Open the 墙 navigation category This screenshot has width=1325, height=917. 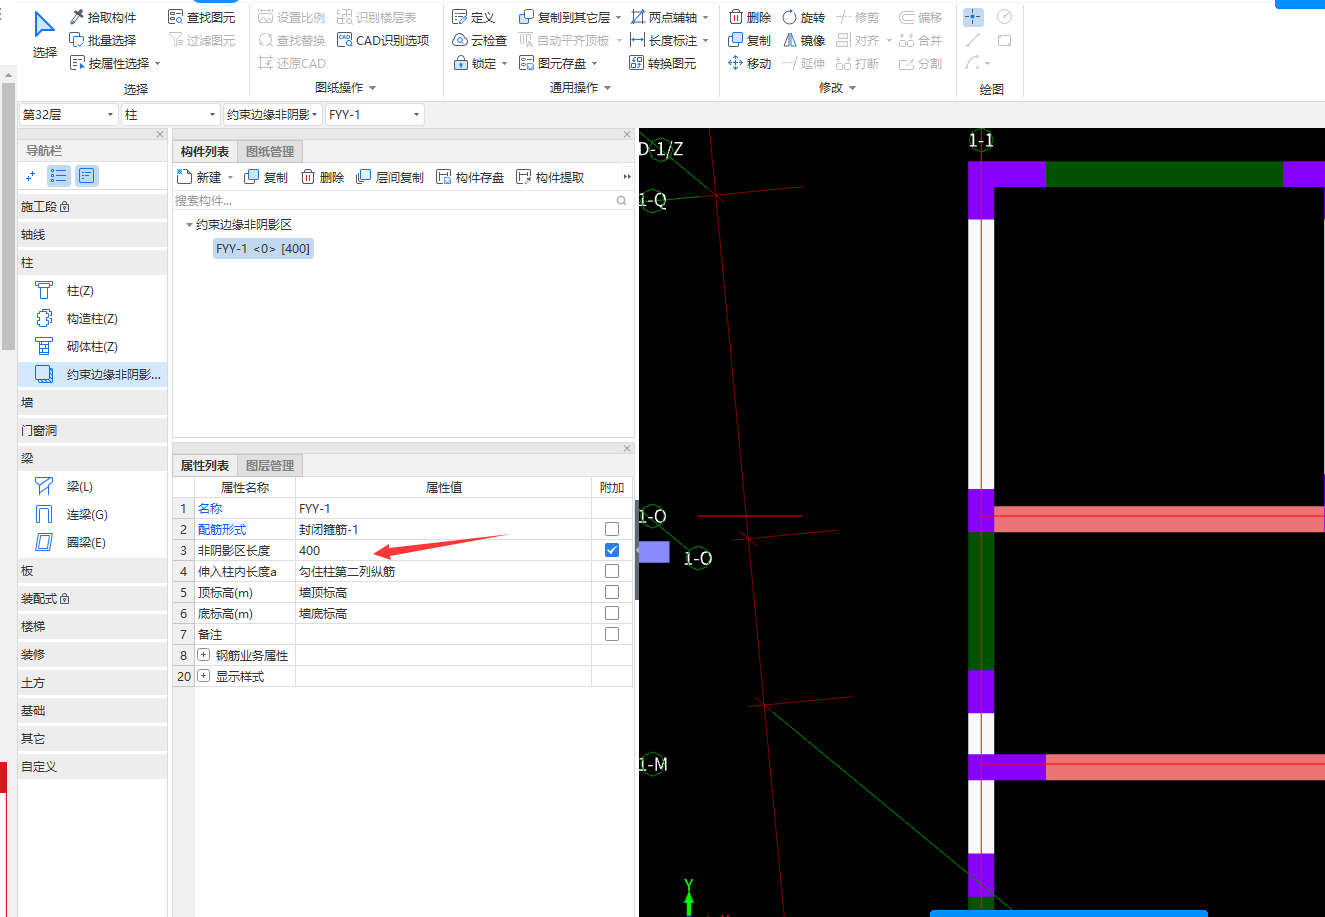pos(92,403)
